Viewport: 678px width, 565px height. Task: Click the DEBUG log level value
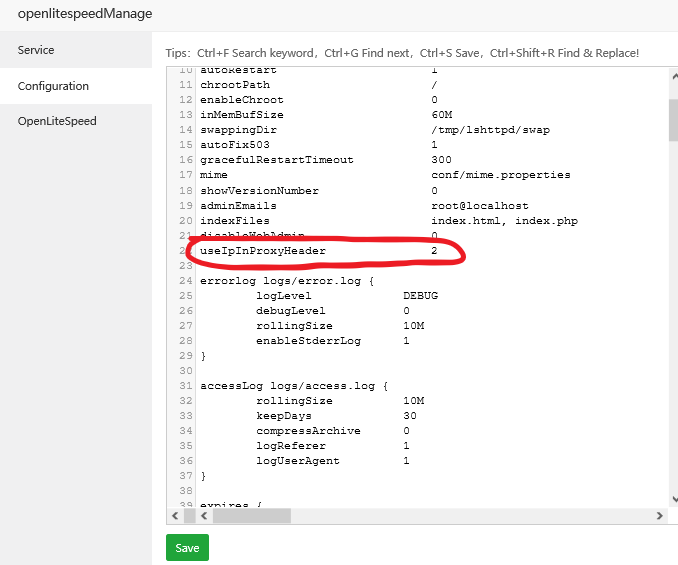(x=421, y=296)
